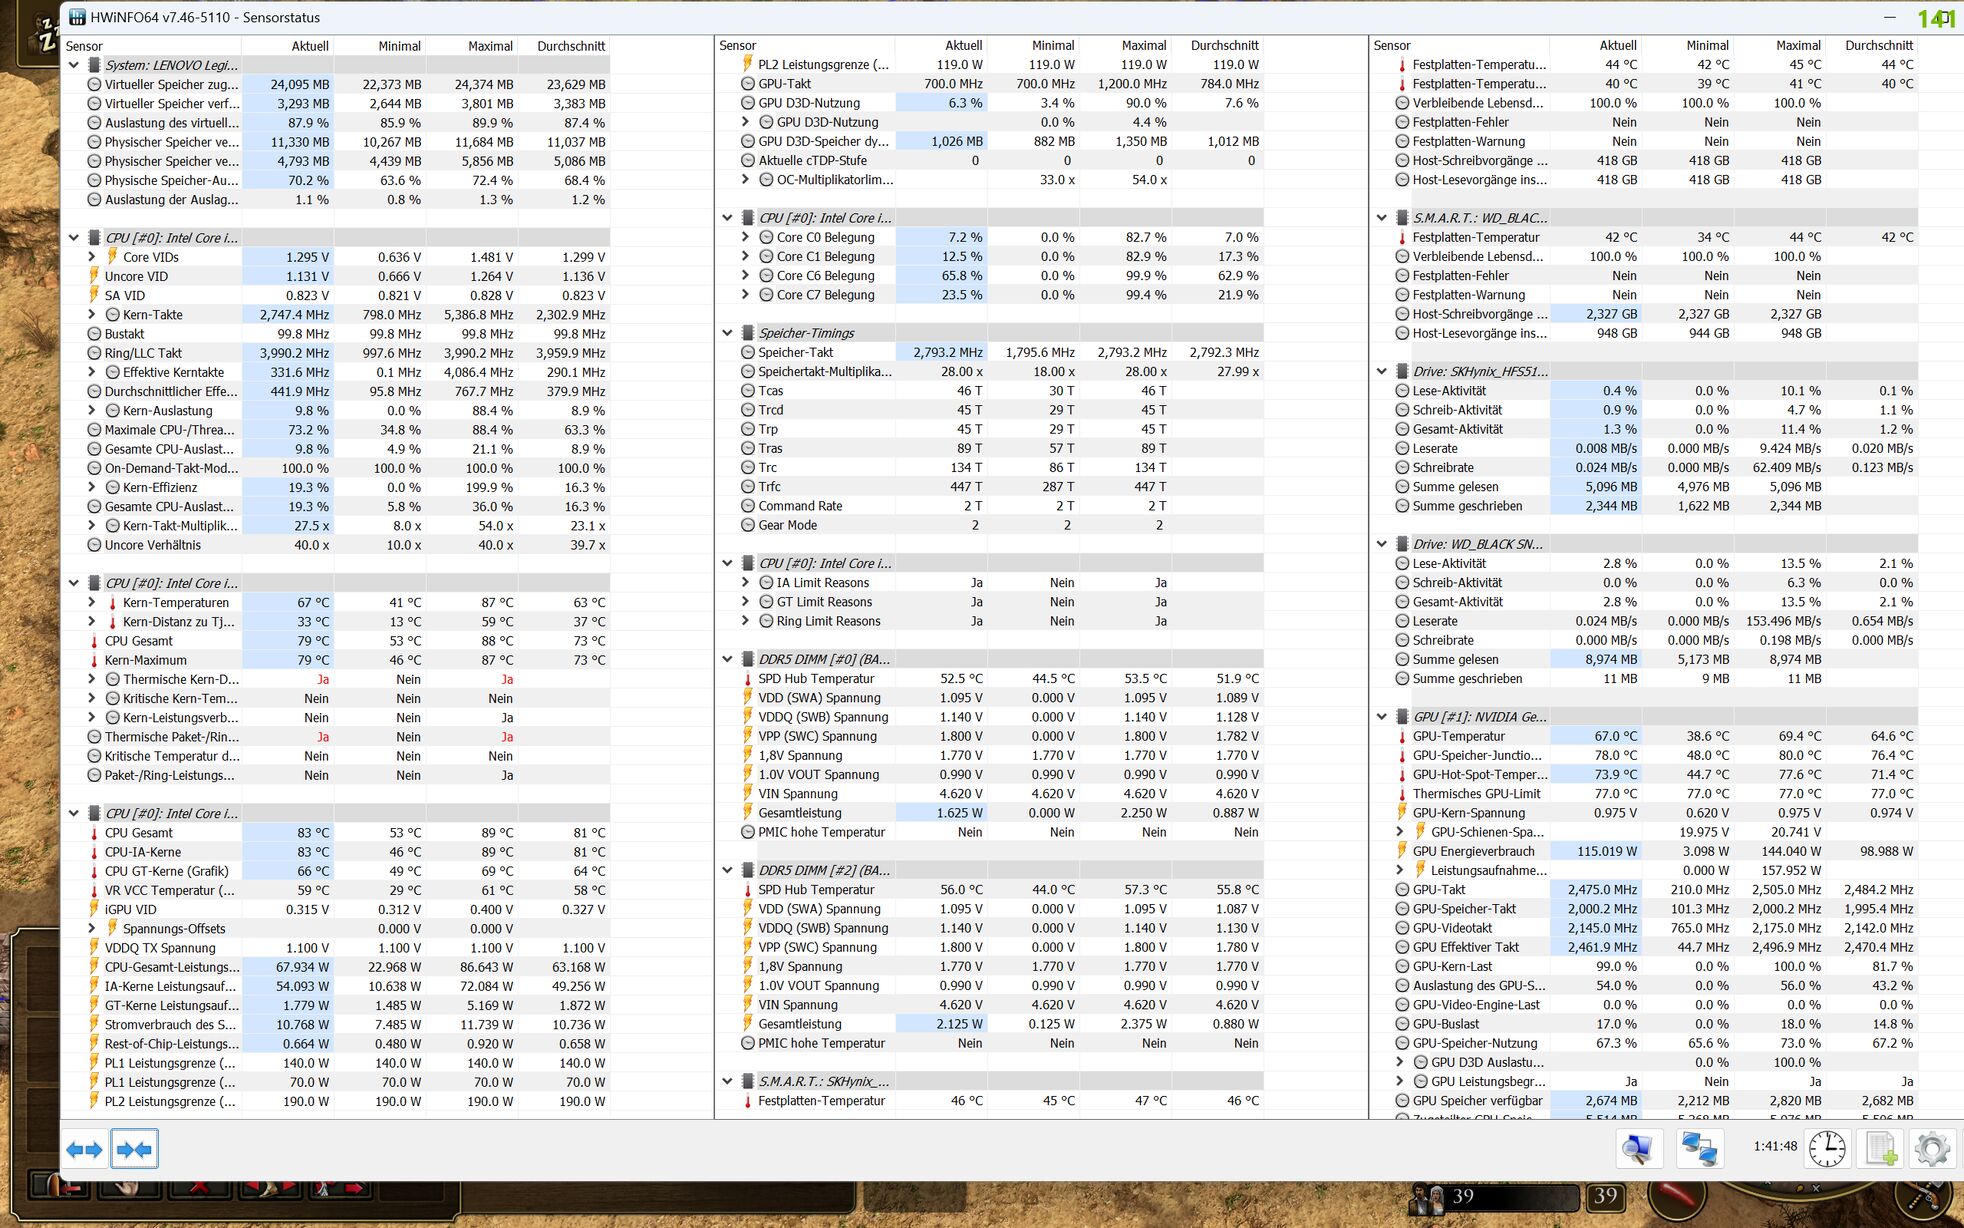Expand the GPU-Schienen-Spa... row
The image size is (1964, 1228).
1400,832
